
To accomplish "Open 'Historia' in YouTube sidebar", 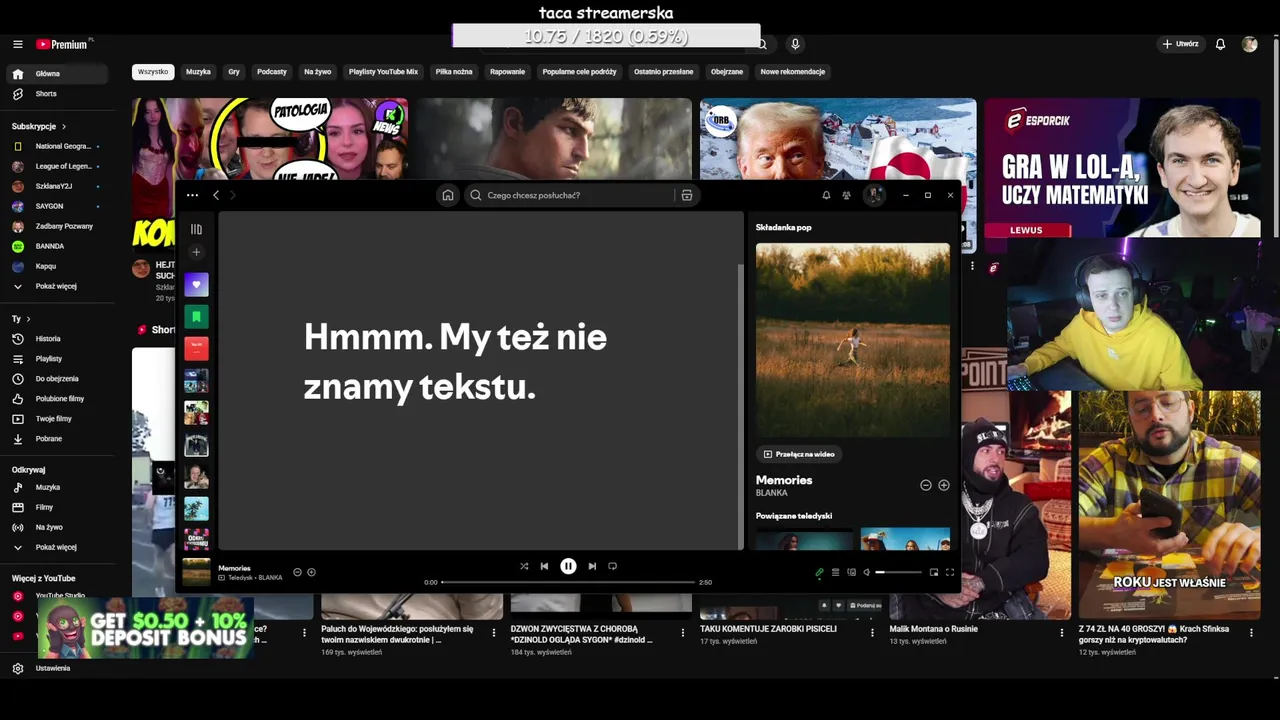I will pyautogui.click(x=58, y=339).
